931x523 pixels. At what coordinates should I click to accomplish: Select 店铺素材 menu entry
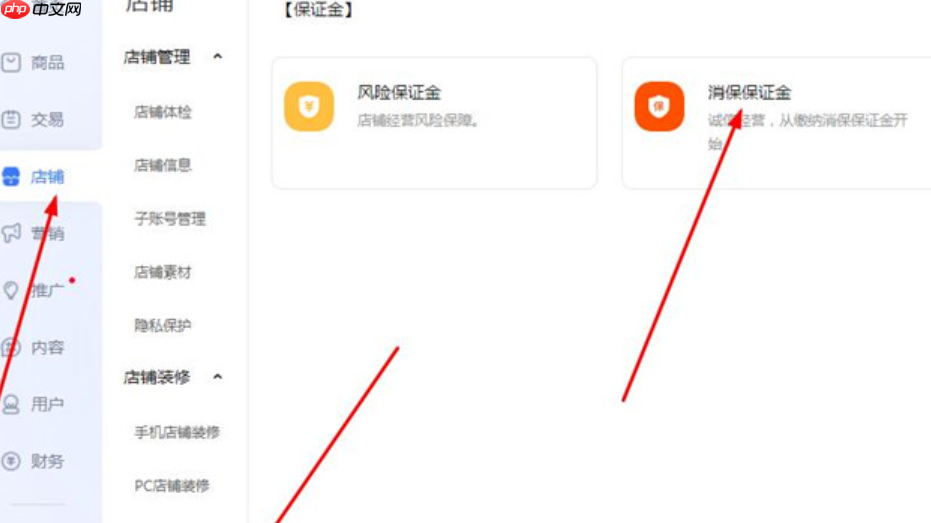tap(163, 272)
